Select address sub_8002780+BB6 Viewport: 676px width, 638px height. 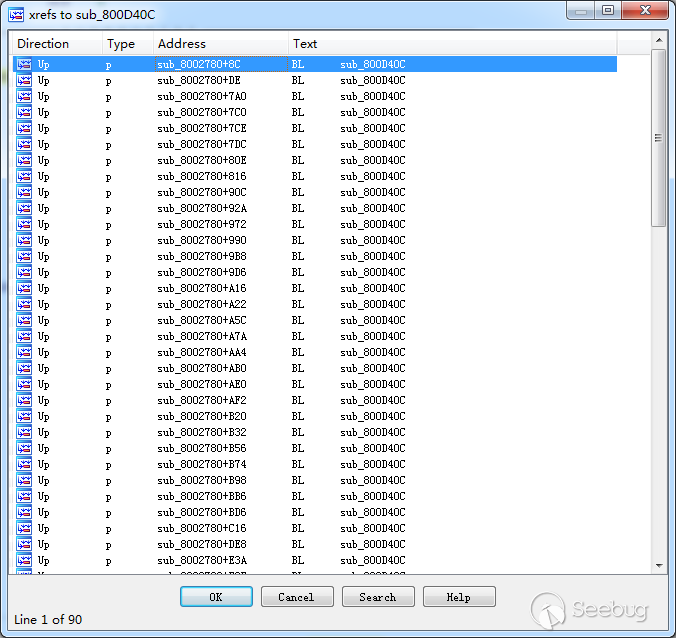click(202, 496)
